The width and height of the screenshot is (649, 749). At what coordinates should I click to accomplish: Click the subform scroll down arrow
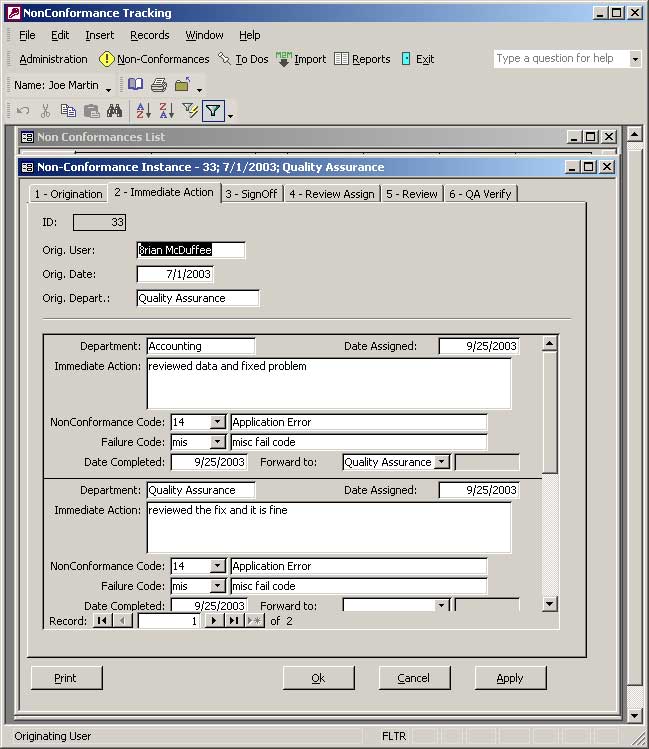coord(550,604)
